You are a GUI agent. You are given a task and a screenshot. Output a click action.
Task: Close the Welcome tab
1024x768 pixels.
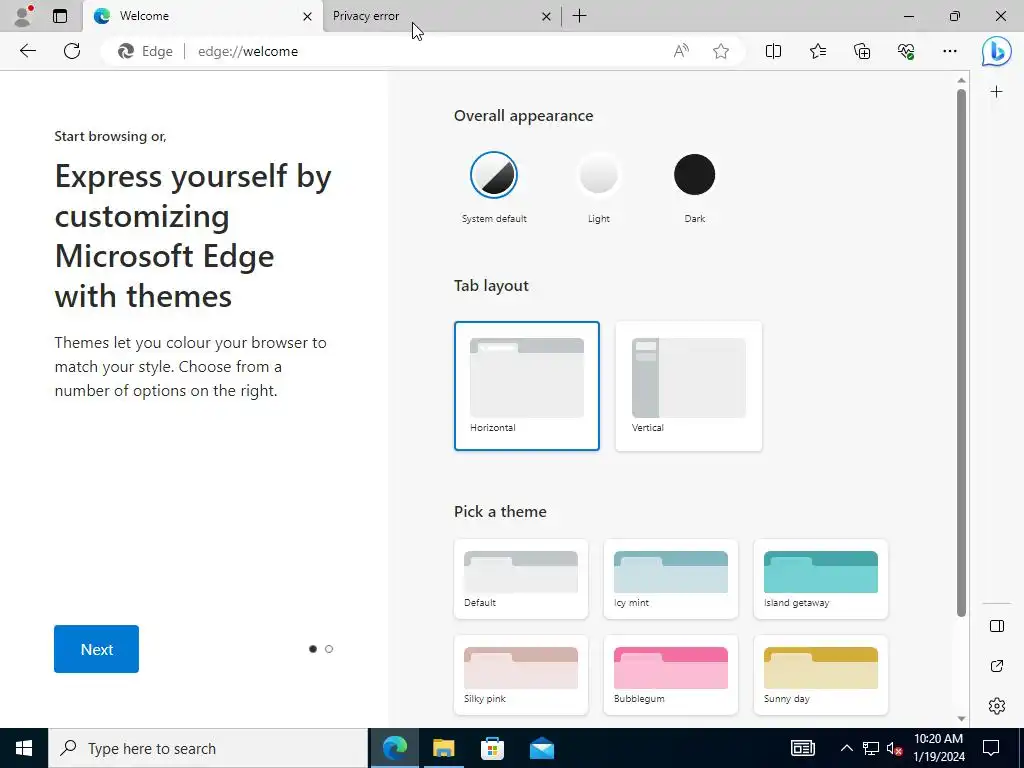click(307, 16)
